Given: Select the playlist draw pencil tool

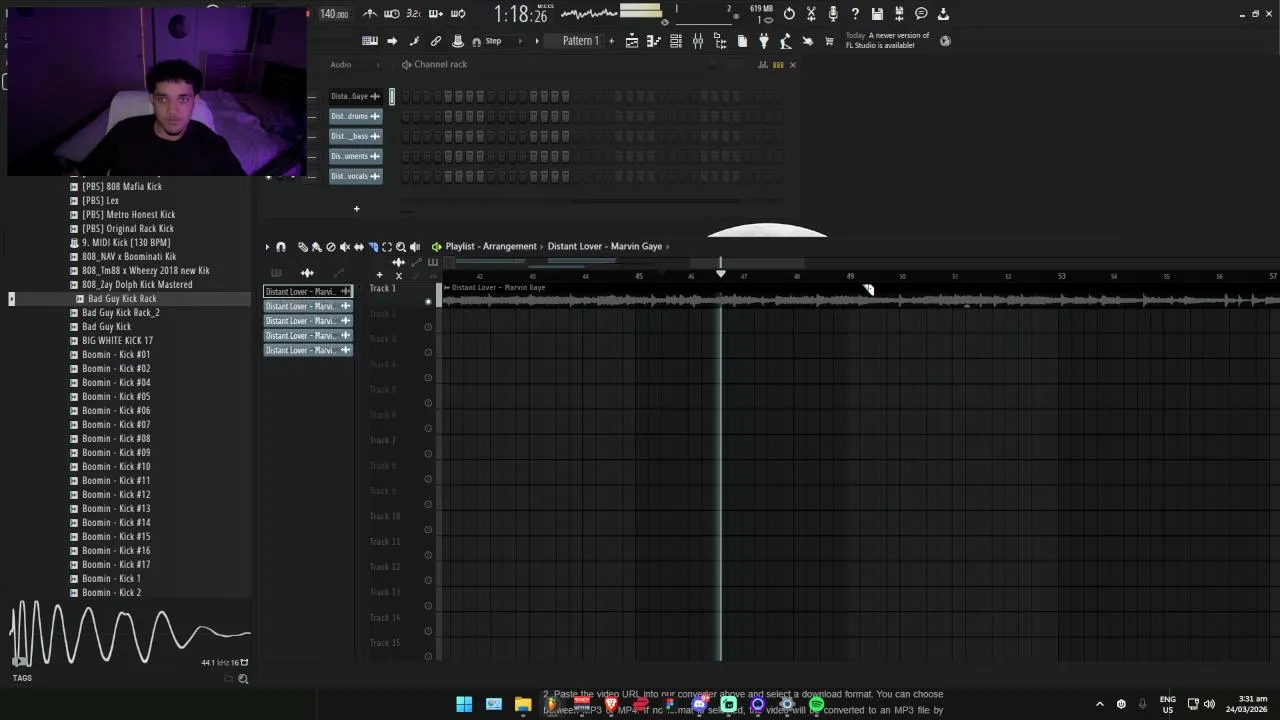Looking at the screenshot, I should (x=303, y=247).
